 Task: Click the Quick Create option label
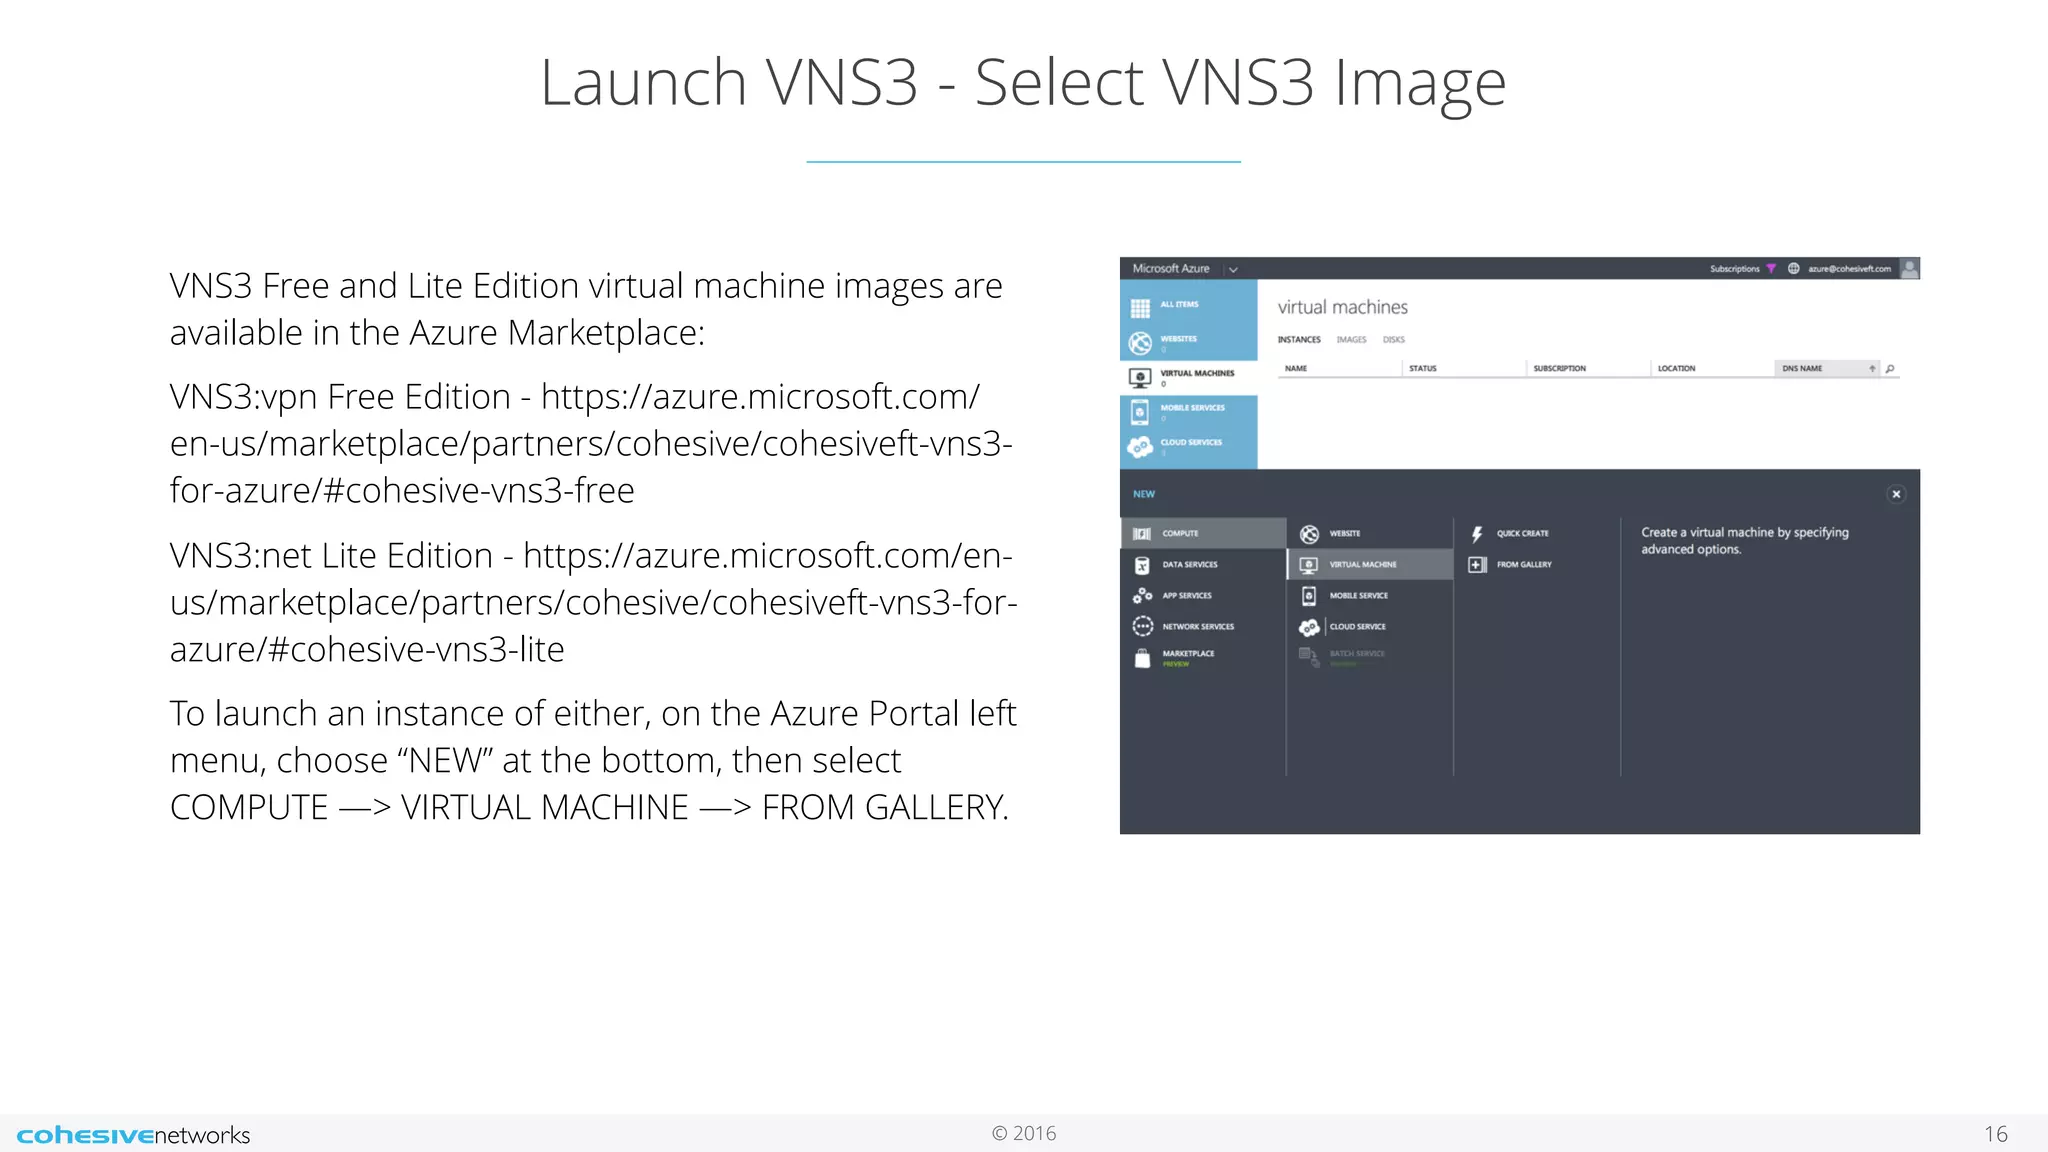click(1522, 534)
